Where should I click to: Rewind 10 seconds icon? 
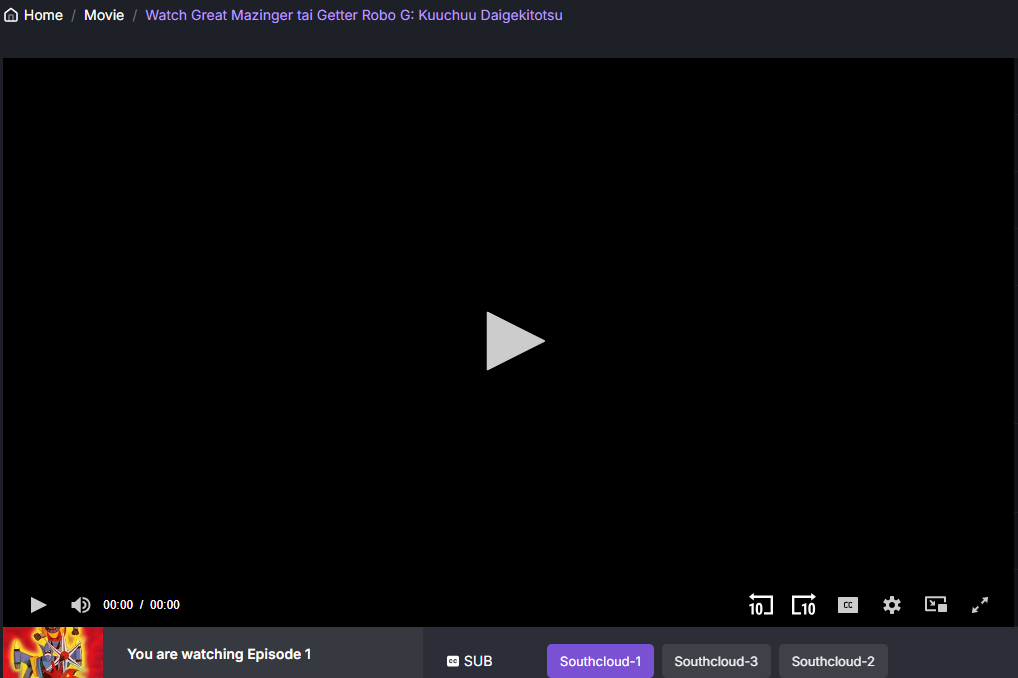click(761, 605)
